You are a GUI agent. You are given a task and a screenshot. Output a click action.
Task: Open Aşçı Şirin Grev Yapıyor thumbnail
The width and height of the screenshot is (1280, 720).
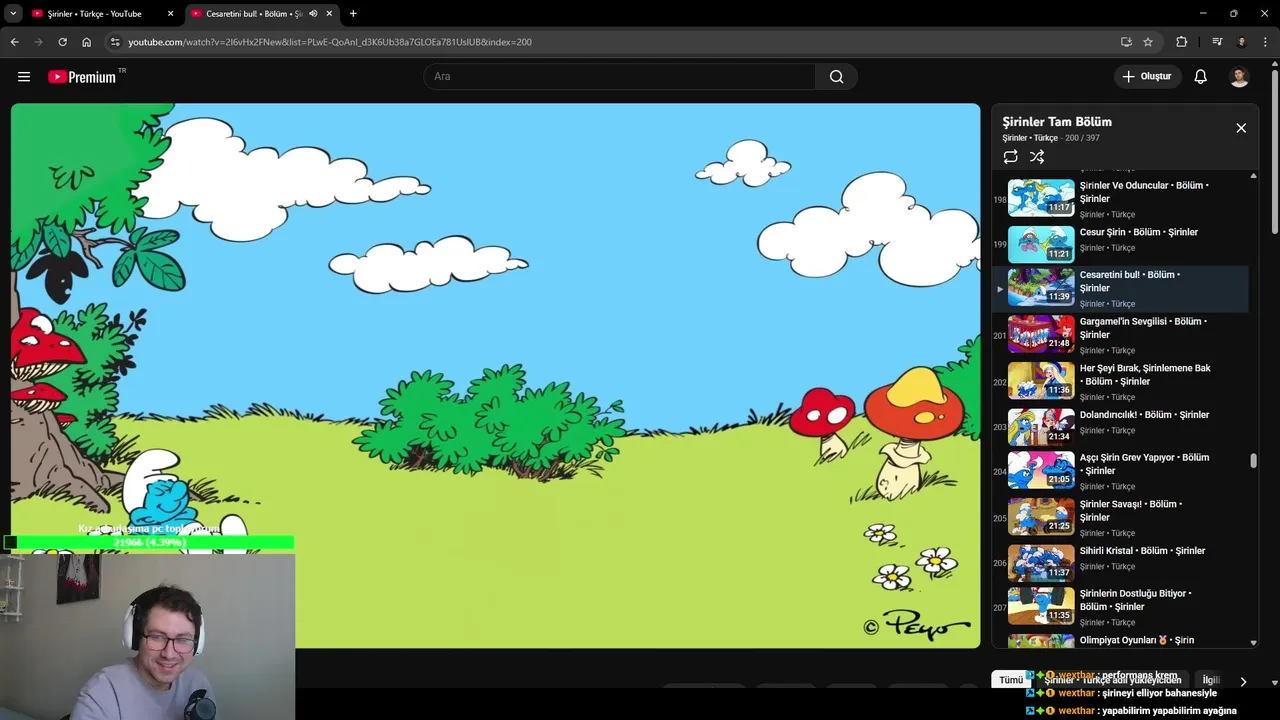click(x=1041, y=470)
